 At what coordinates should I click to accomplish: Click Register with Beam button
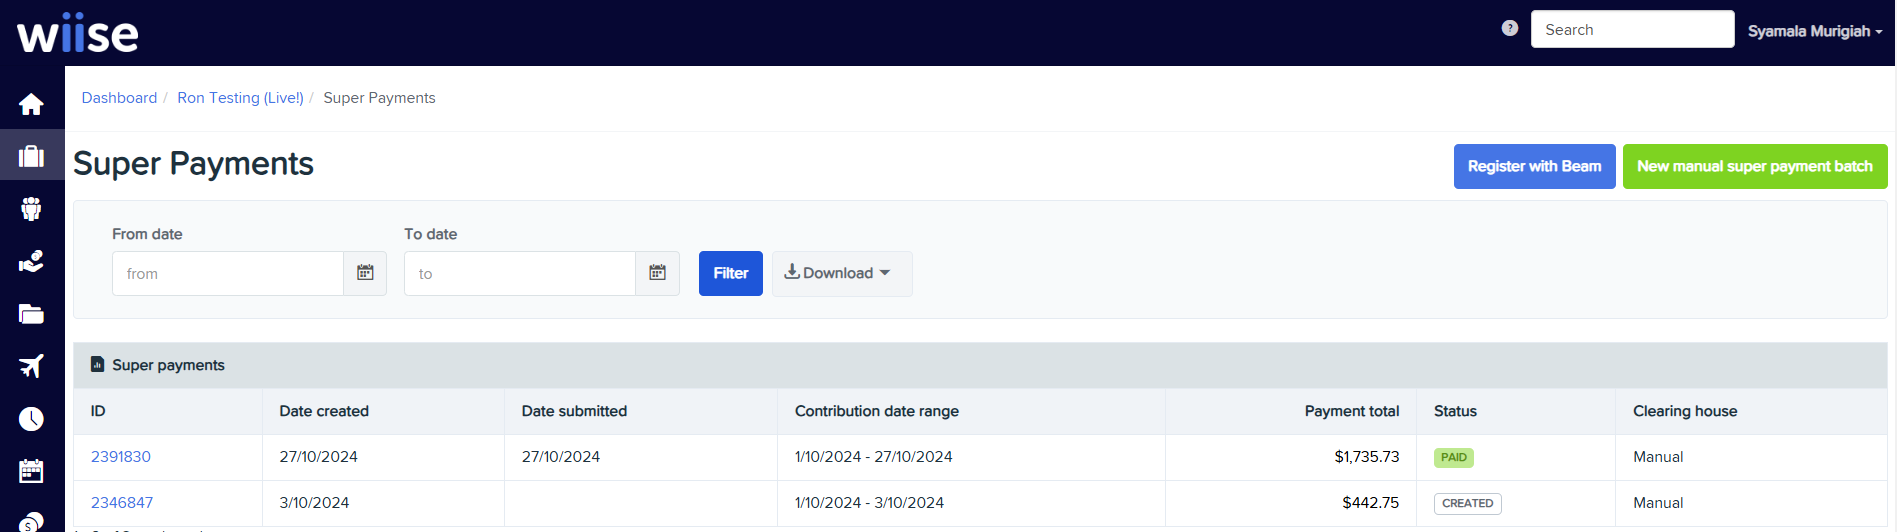coord(1534,166)
